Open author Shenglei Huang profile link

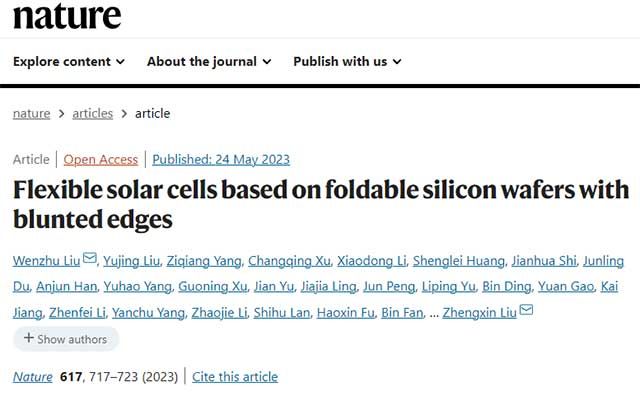point(459,261)
